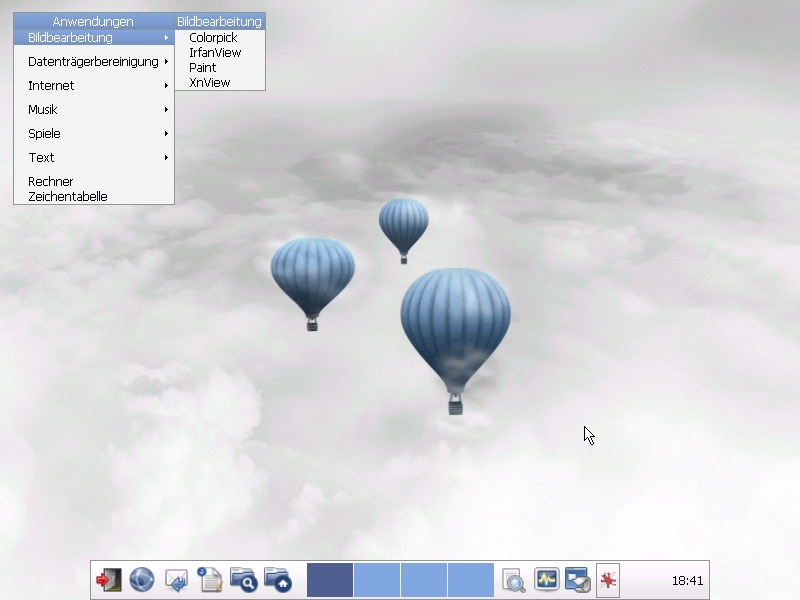Launch Zeichentabelle from the menu
This screenshot has width=800, height=600.
pos(94,196)
